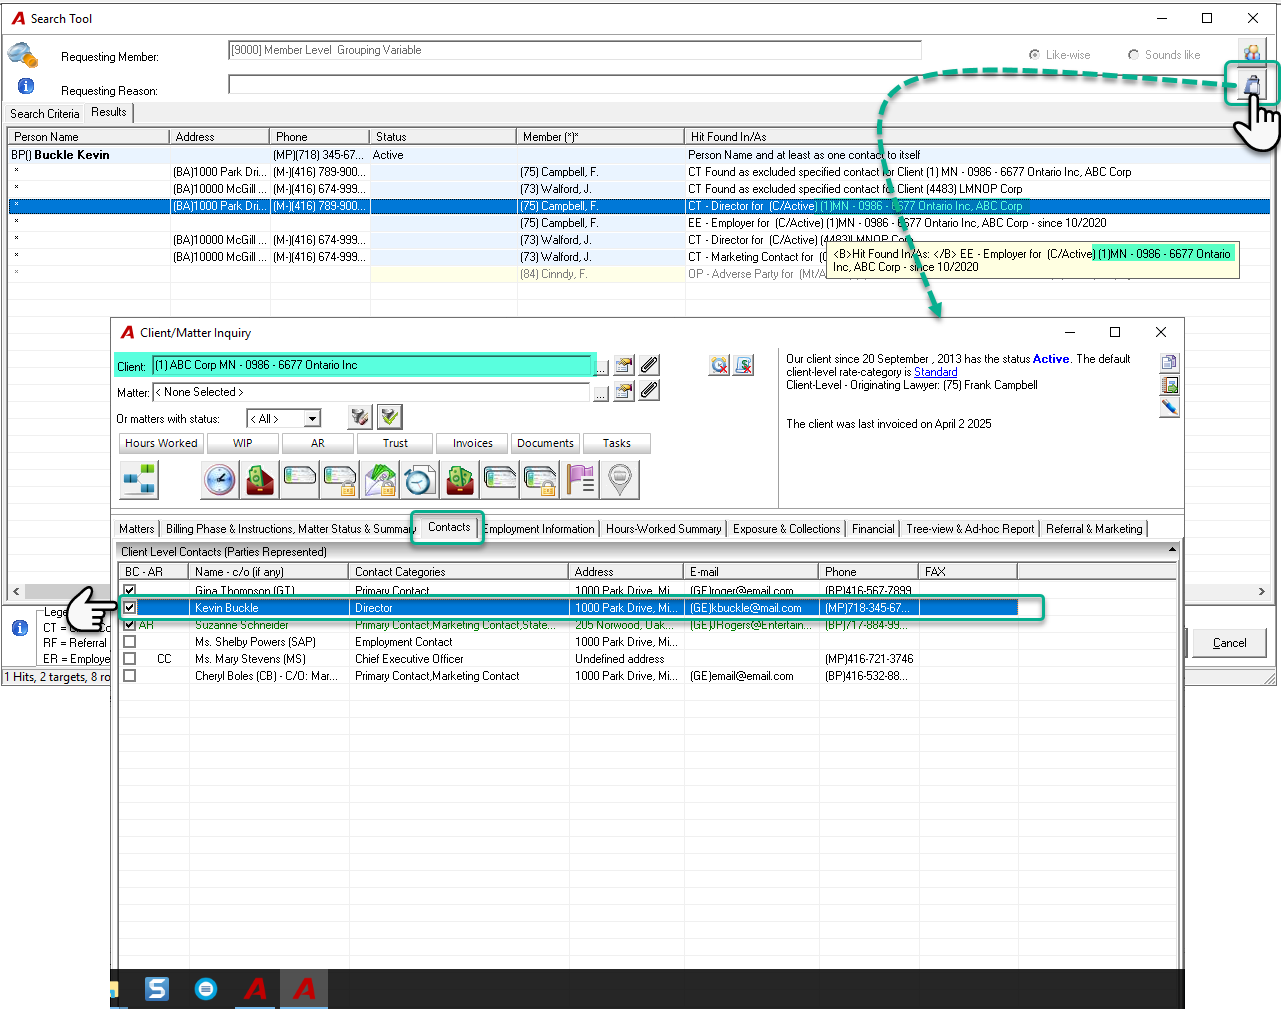Viewport: 1281px width, 1009px height.
Task: Click the copy pages icon beside client summary
Action: tap(1169, 363)
